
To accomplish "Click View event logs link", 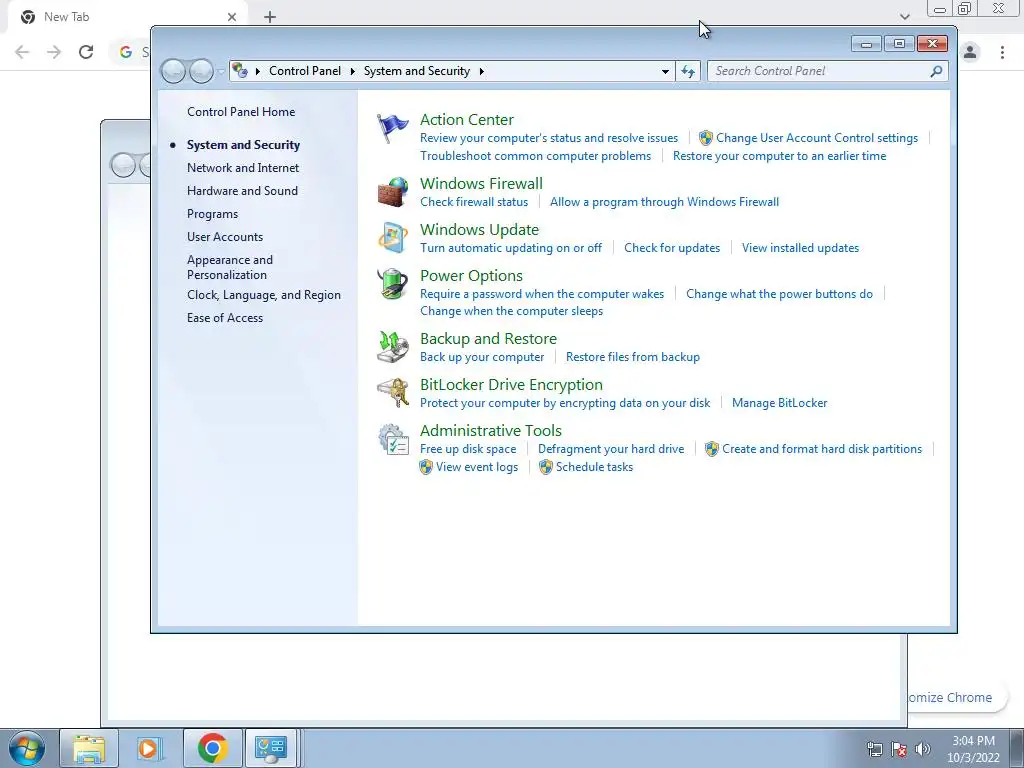I will tap(477, 467).
